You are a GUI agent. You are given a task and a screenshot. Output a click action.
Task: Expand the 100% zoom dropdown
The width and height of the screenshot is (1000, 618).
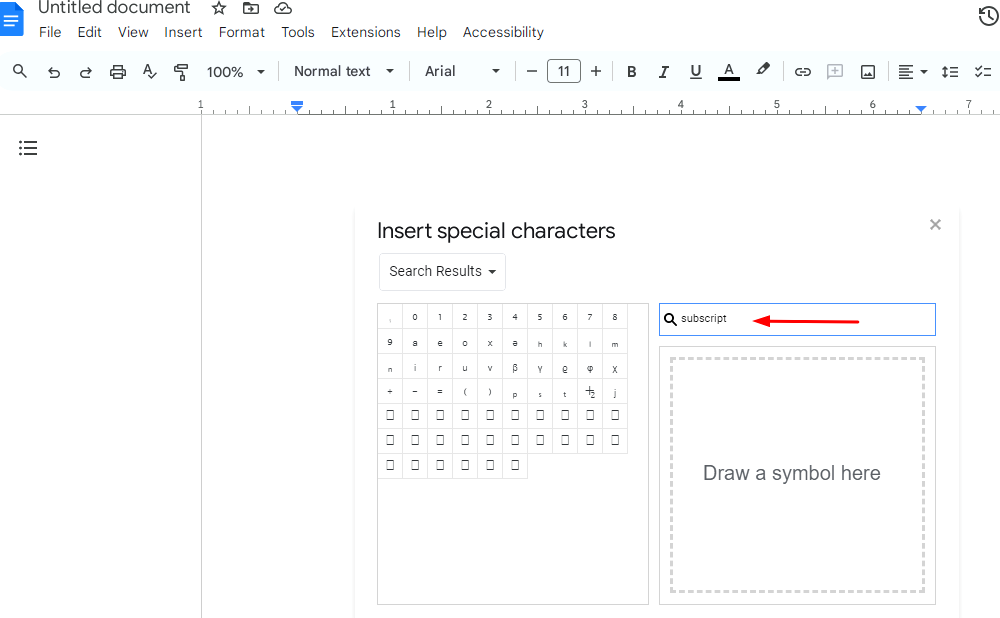coord(236,71)
